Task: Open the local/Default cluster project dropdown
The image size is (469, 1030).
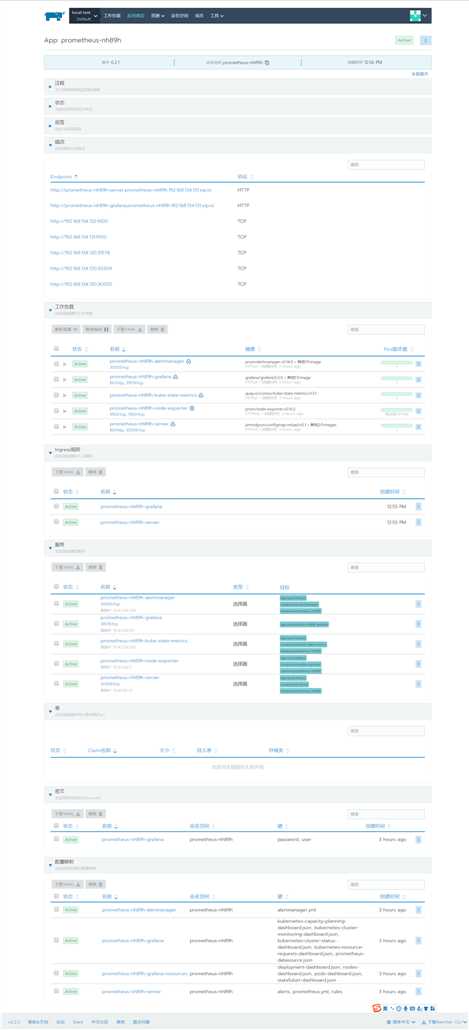Action: (x=85, y=15)
